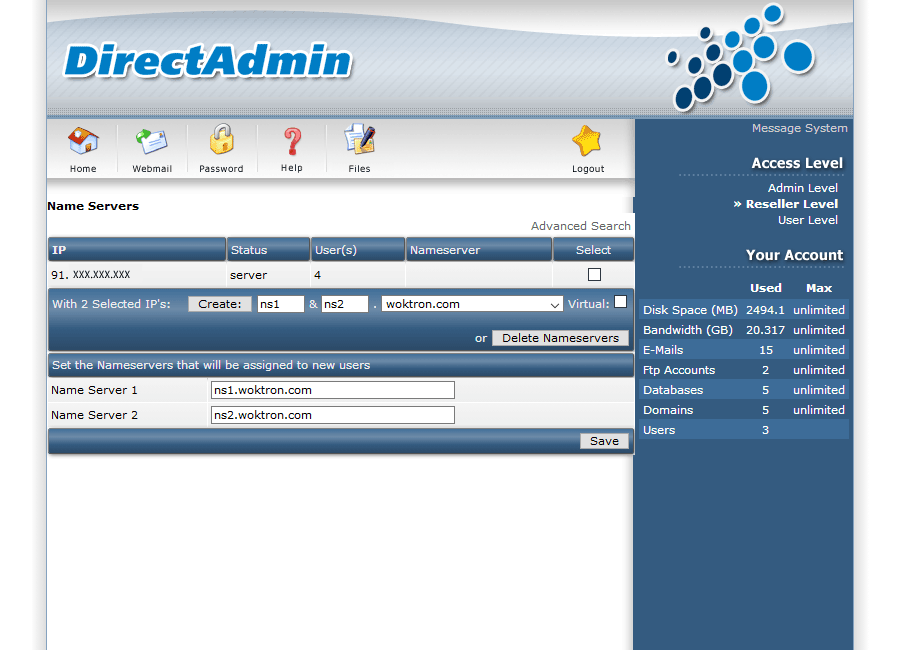The width and height of the screenshot is (900, 650).
Task: Click the Name Server 1 input field
Action: 333,390
